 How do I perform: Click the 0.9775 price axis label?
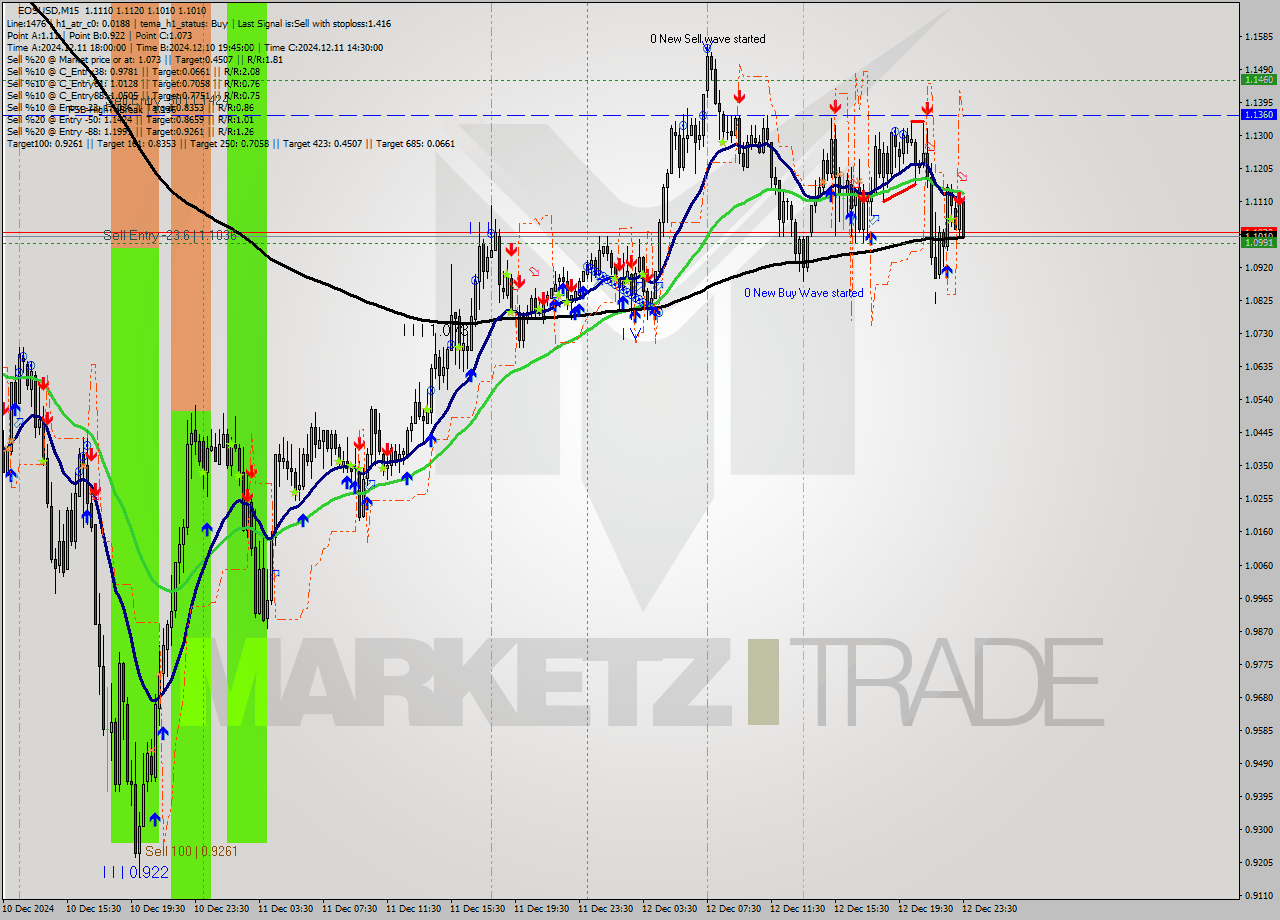1258,664
